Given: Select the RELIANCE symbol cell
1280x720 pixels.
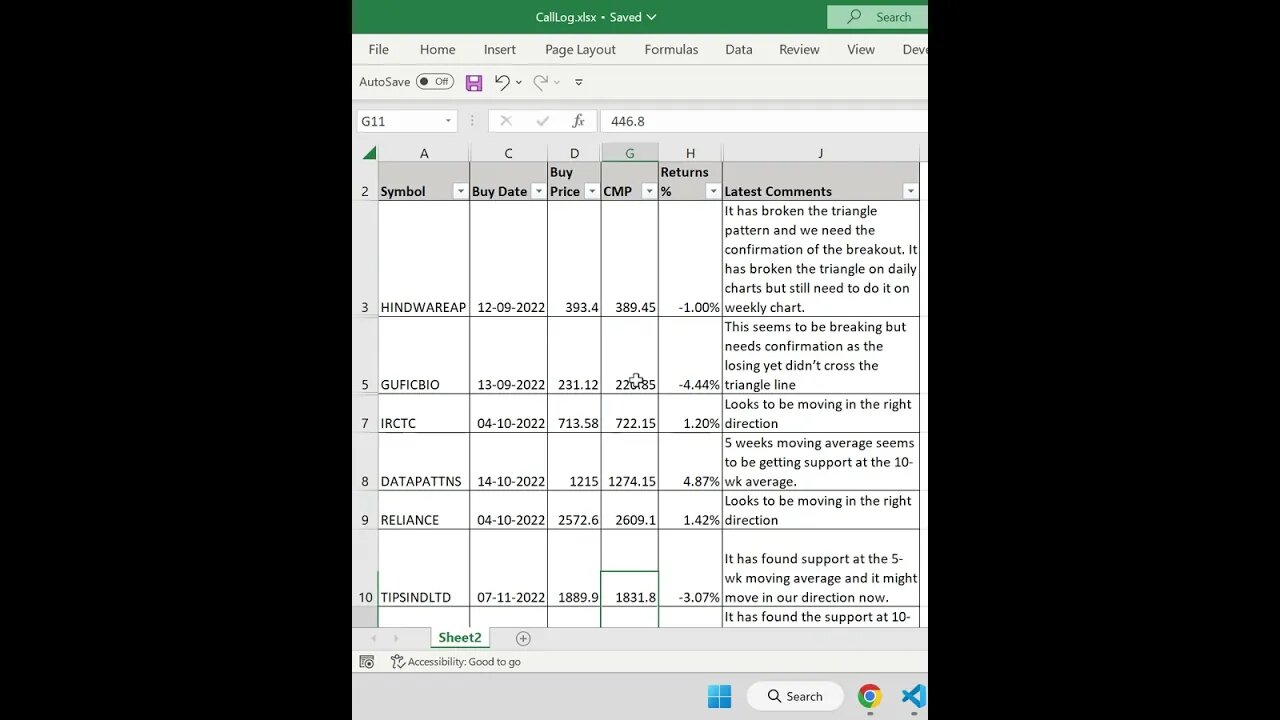Looking at the screenshot, I should point(424,510).
